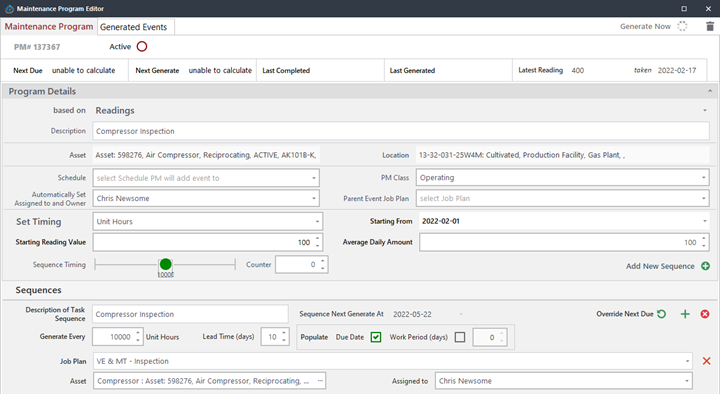Click the green plus icon beside Override Next Due
The width and height of the screenshot is (720, 394).
(685, 314)
